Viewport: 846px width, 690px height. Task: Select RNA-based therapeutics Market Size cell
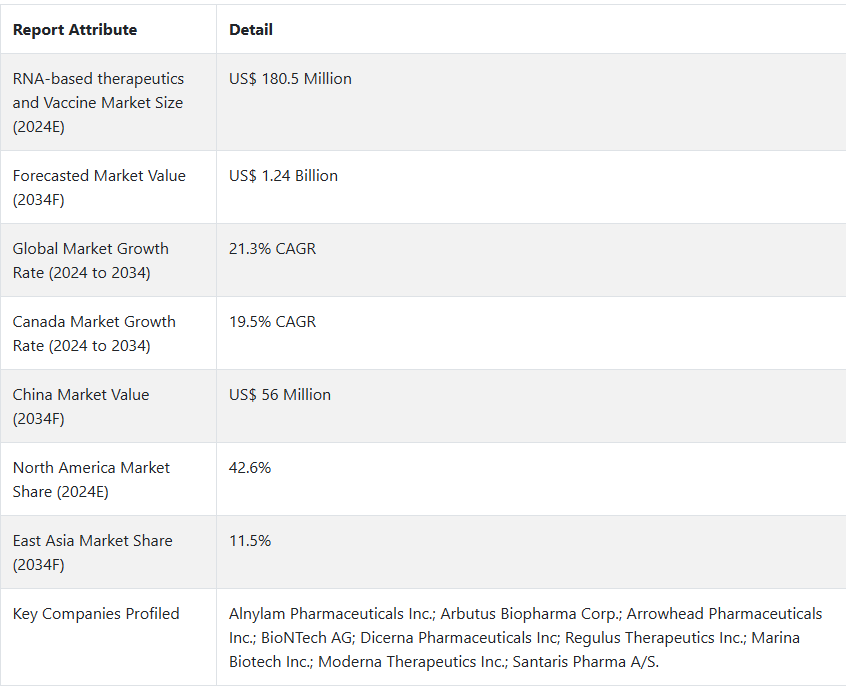click(x=98, y=102)
